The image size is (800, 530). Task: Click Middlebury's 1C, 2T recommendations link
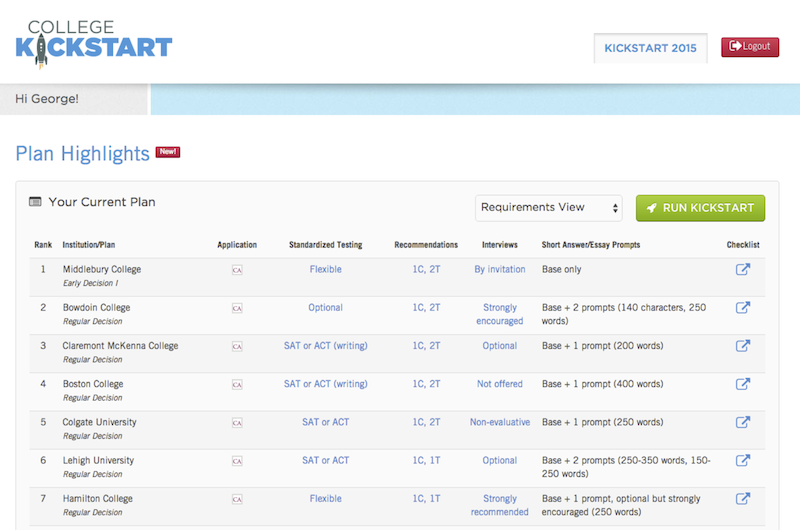(x=427, y=269)
